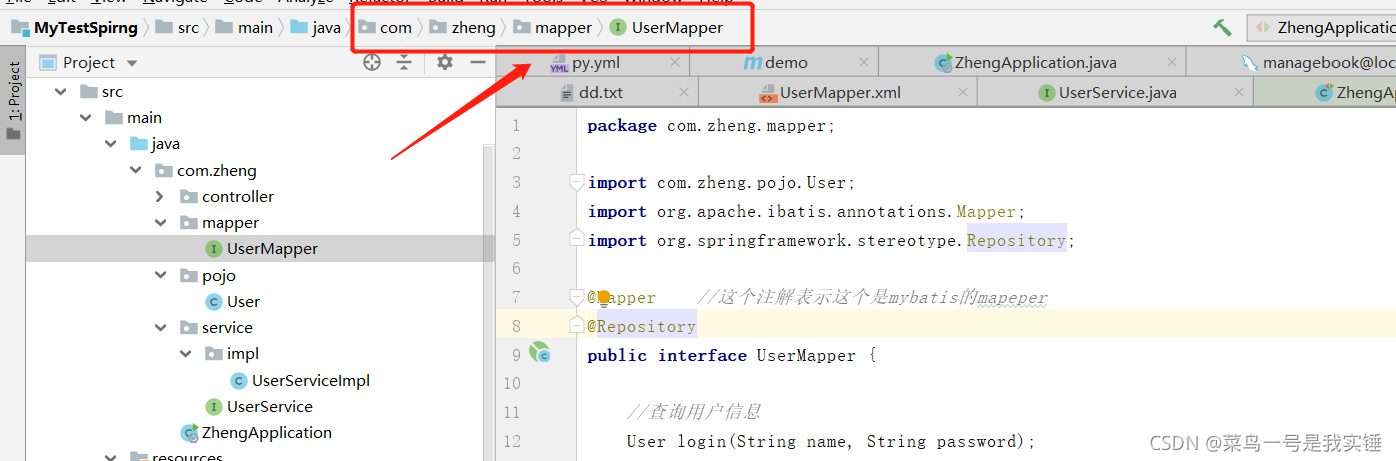
Task: Select the User class in project tree
Action: tap(243, 301)
